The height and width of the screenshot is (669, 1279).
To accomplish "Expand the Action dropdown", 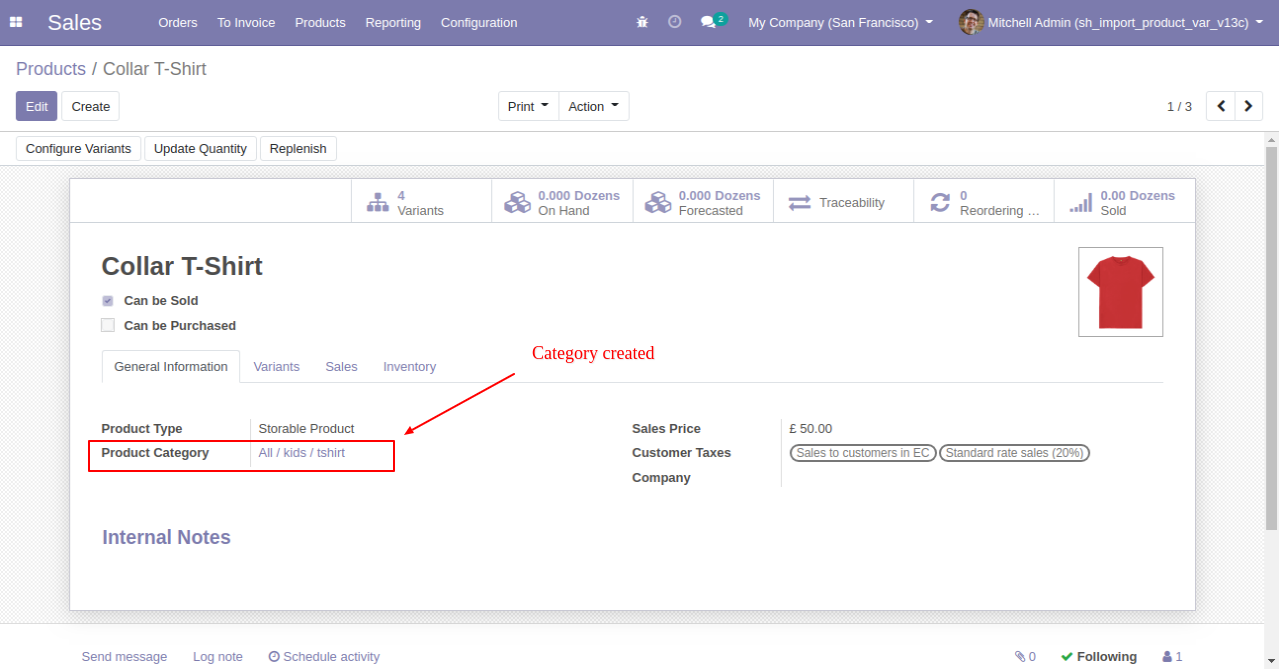I will (x=593, y=106).
